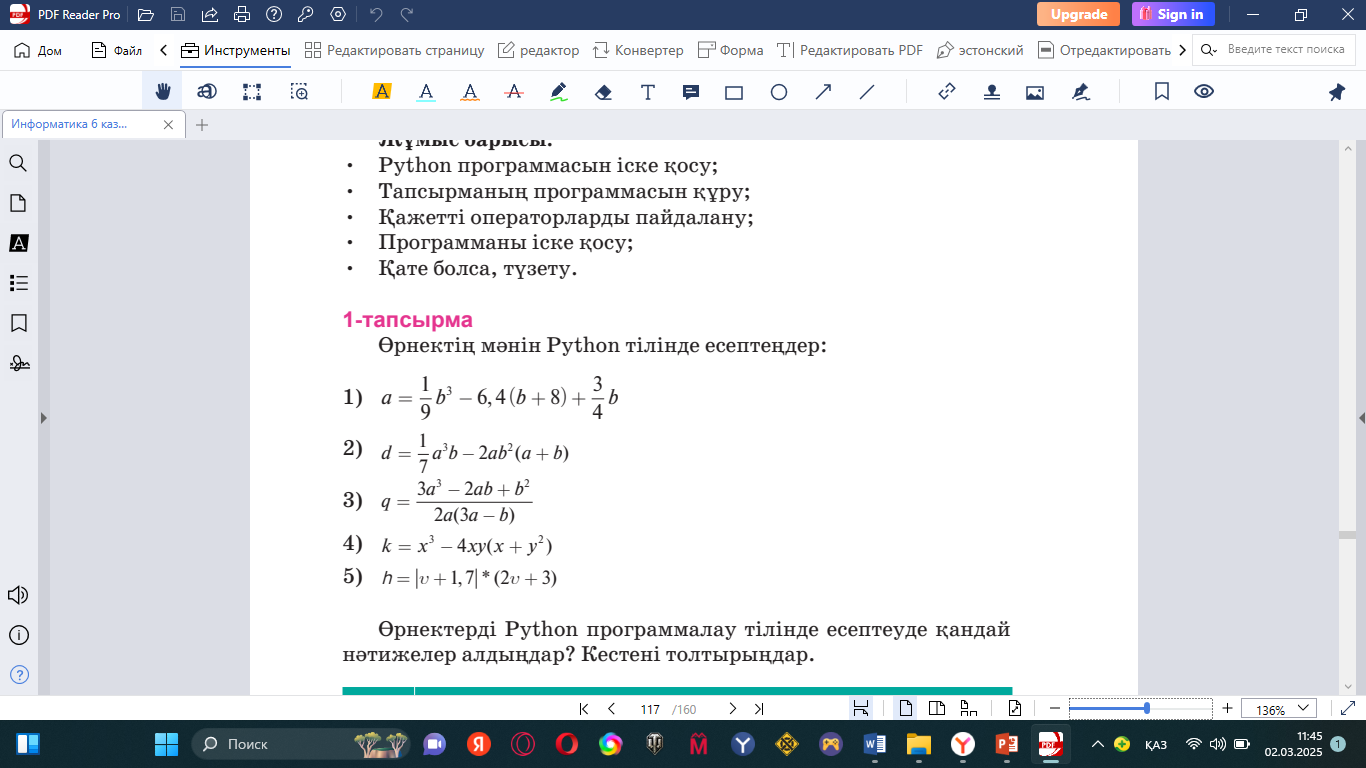Screen dimensions: 1366x768
Task: Click the read-aloud speaker icon in sidebar
Action: (18, 596)
